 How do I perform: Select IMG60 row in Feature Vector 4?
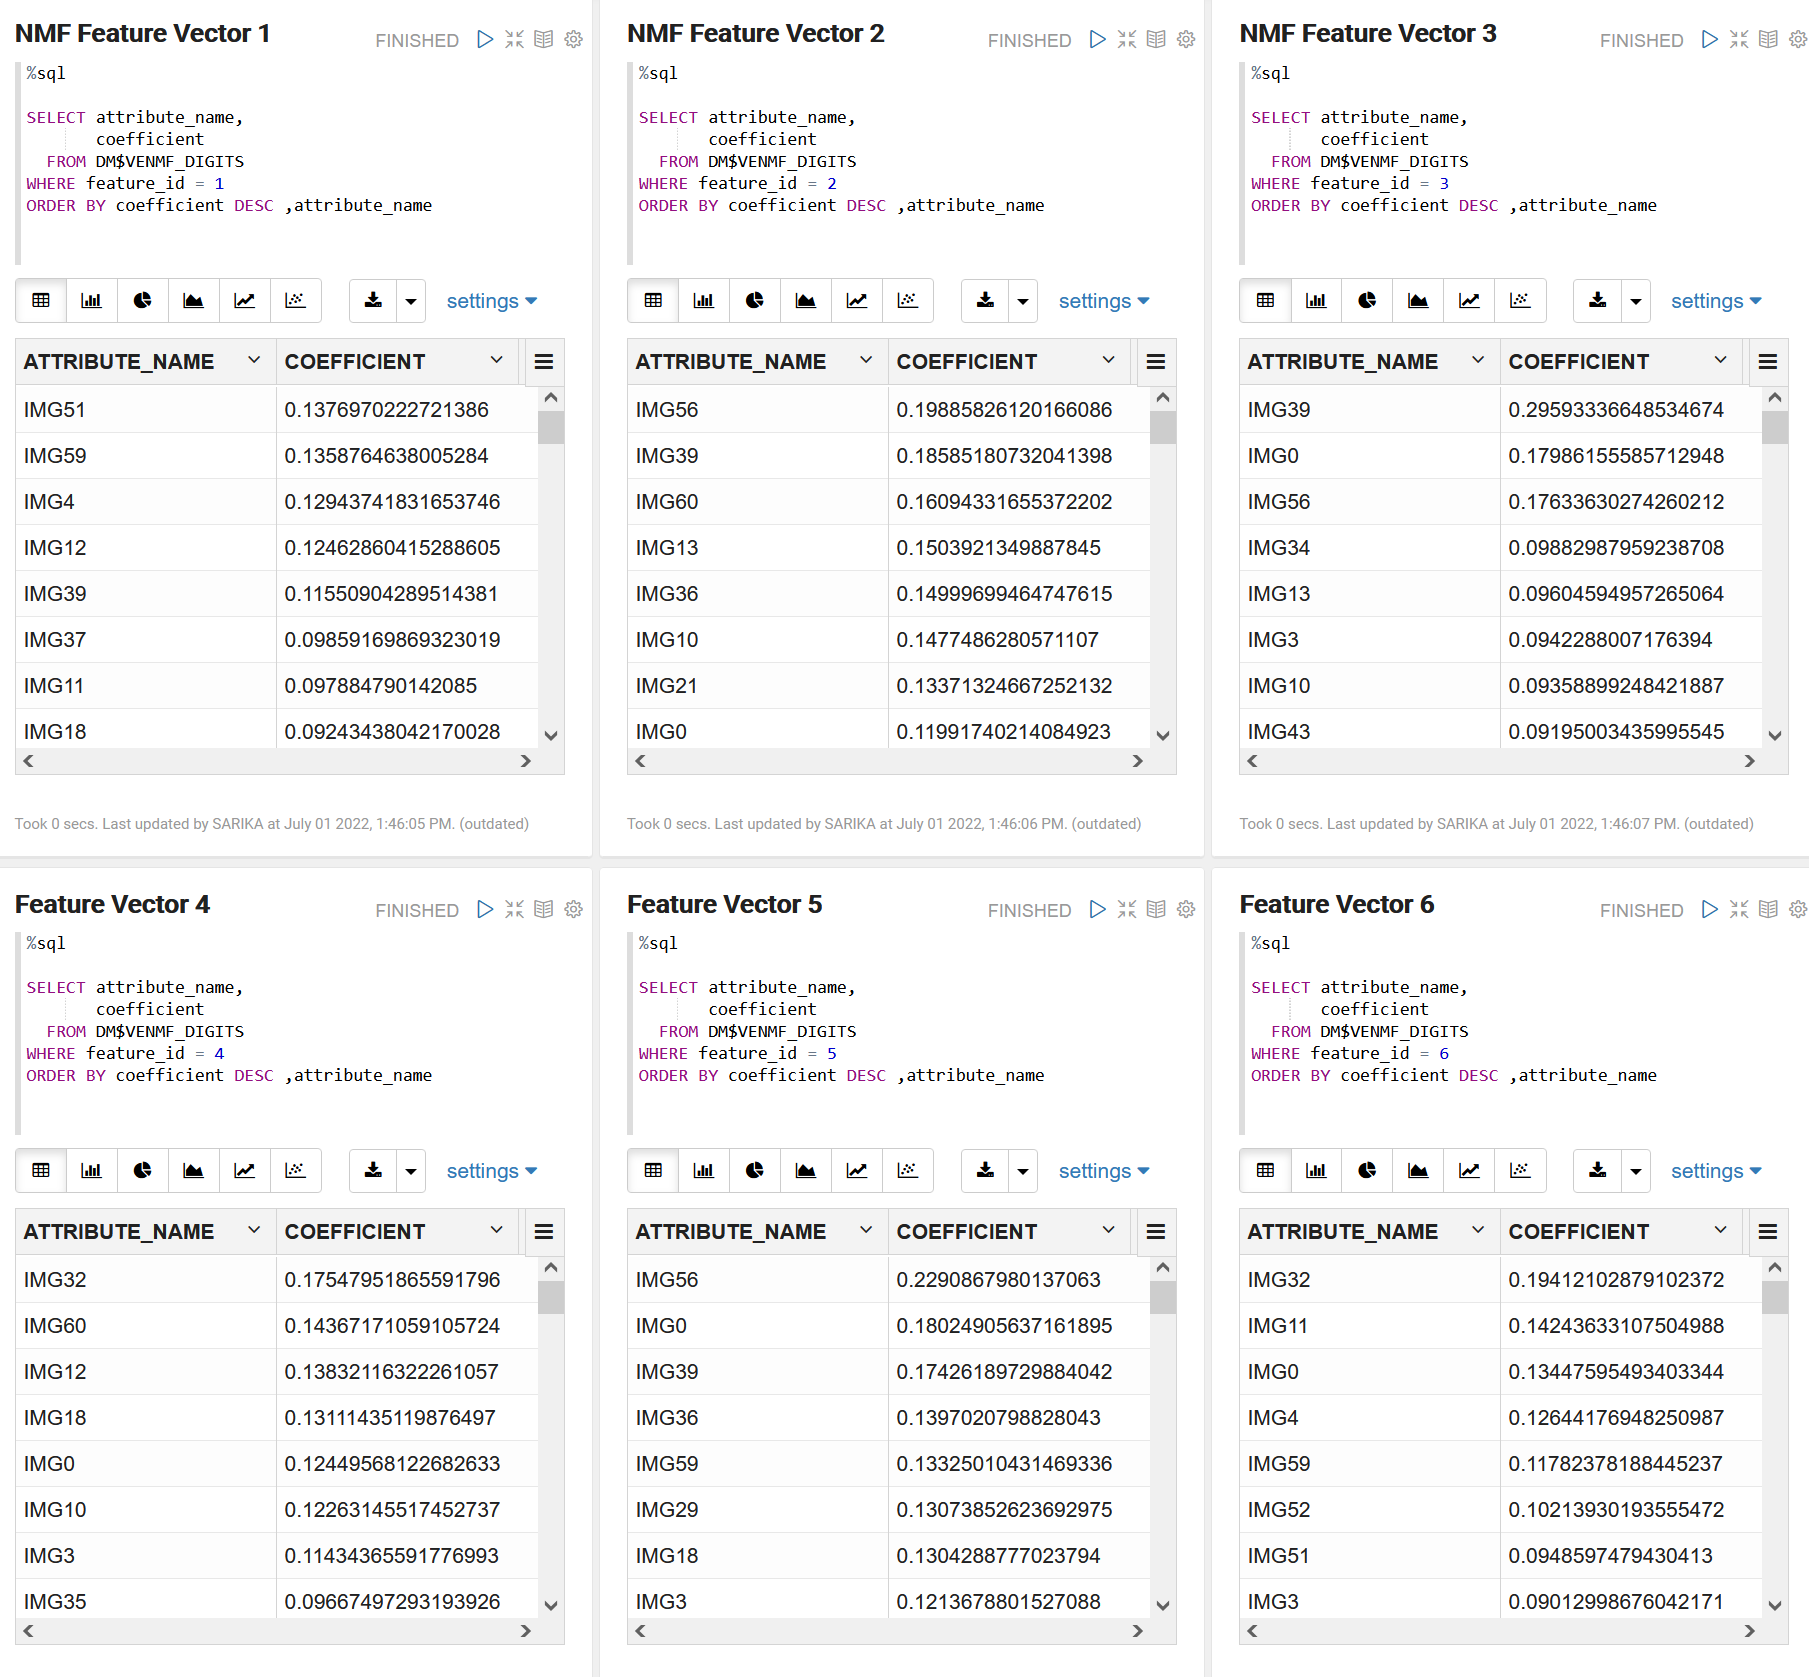[277, 1326]
